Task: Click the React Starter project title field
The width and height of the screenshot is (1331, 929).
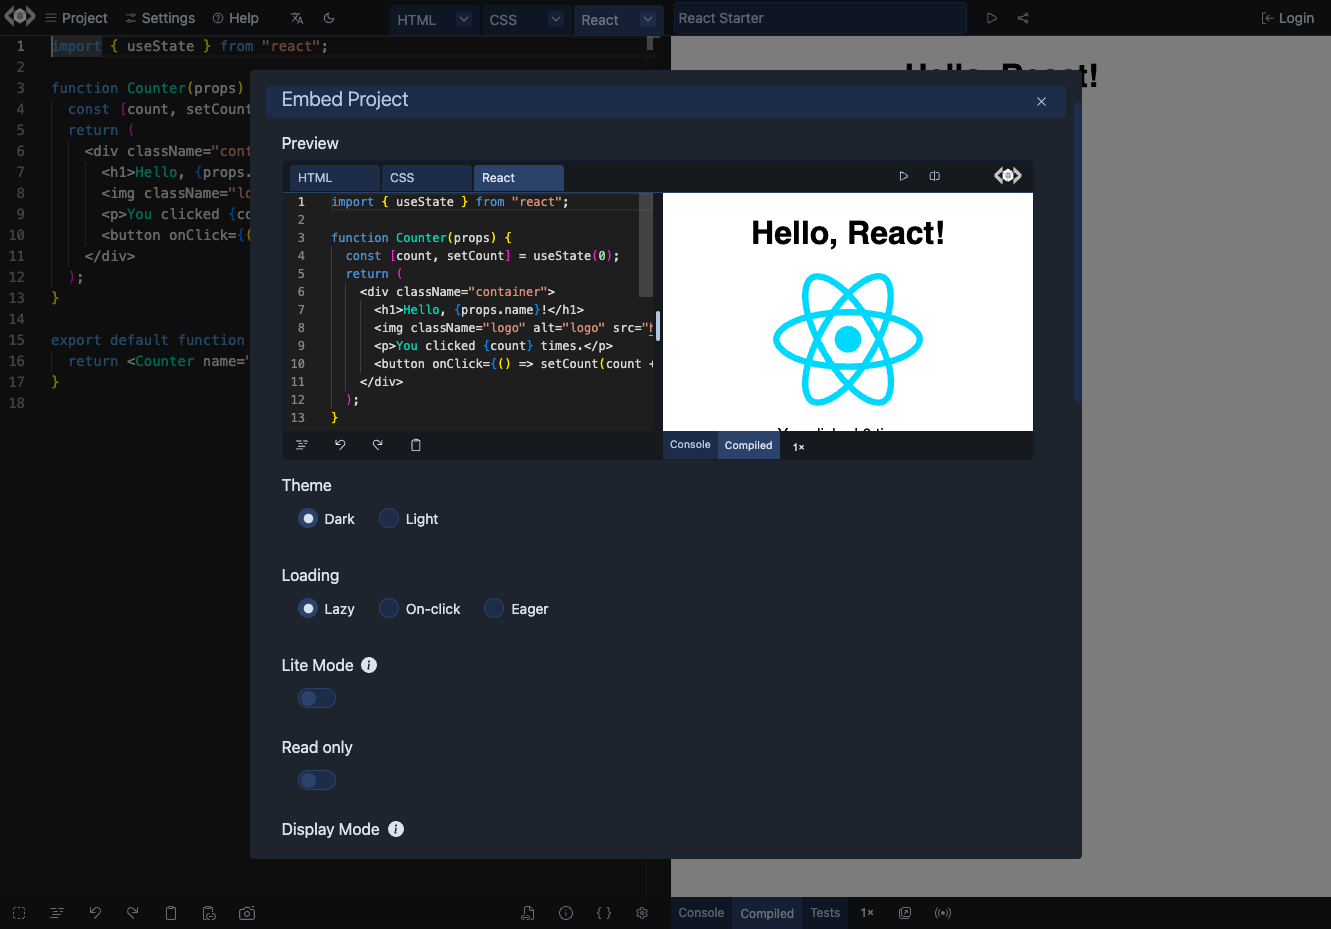Action: [x=820, y=18]
